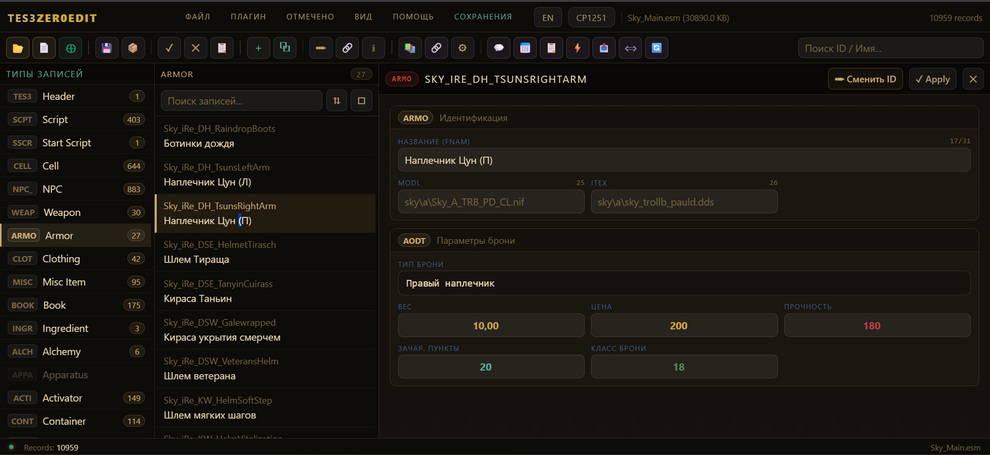Viewport: 990px width, 455px height.
Task: Open the Сохранения menu
Action: [x=482, y=17]
